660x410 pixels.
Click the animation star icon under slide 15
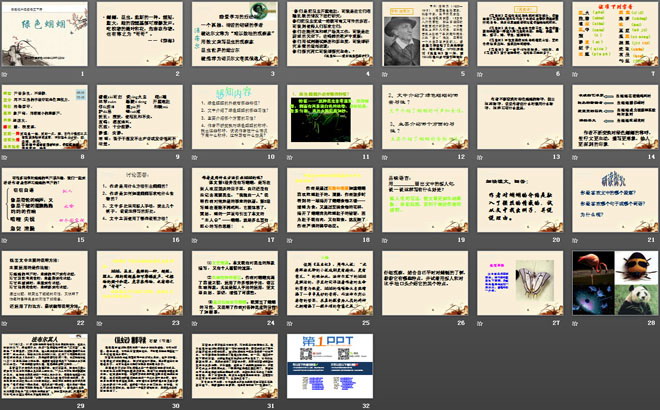[5, 240]
